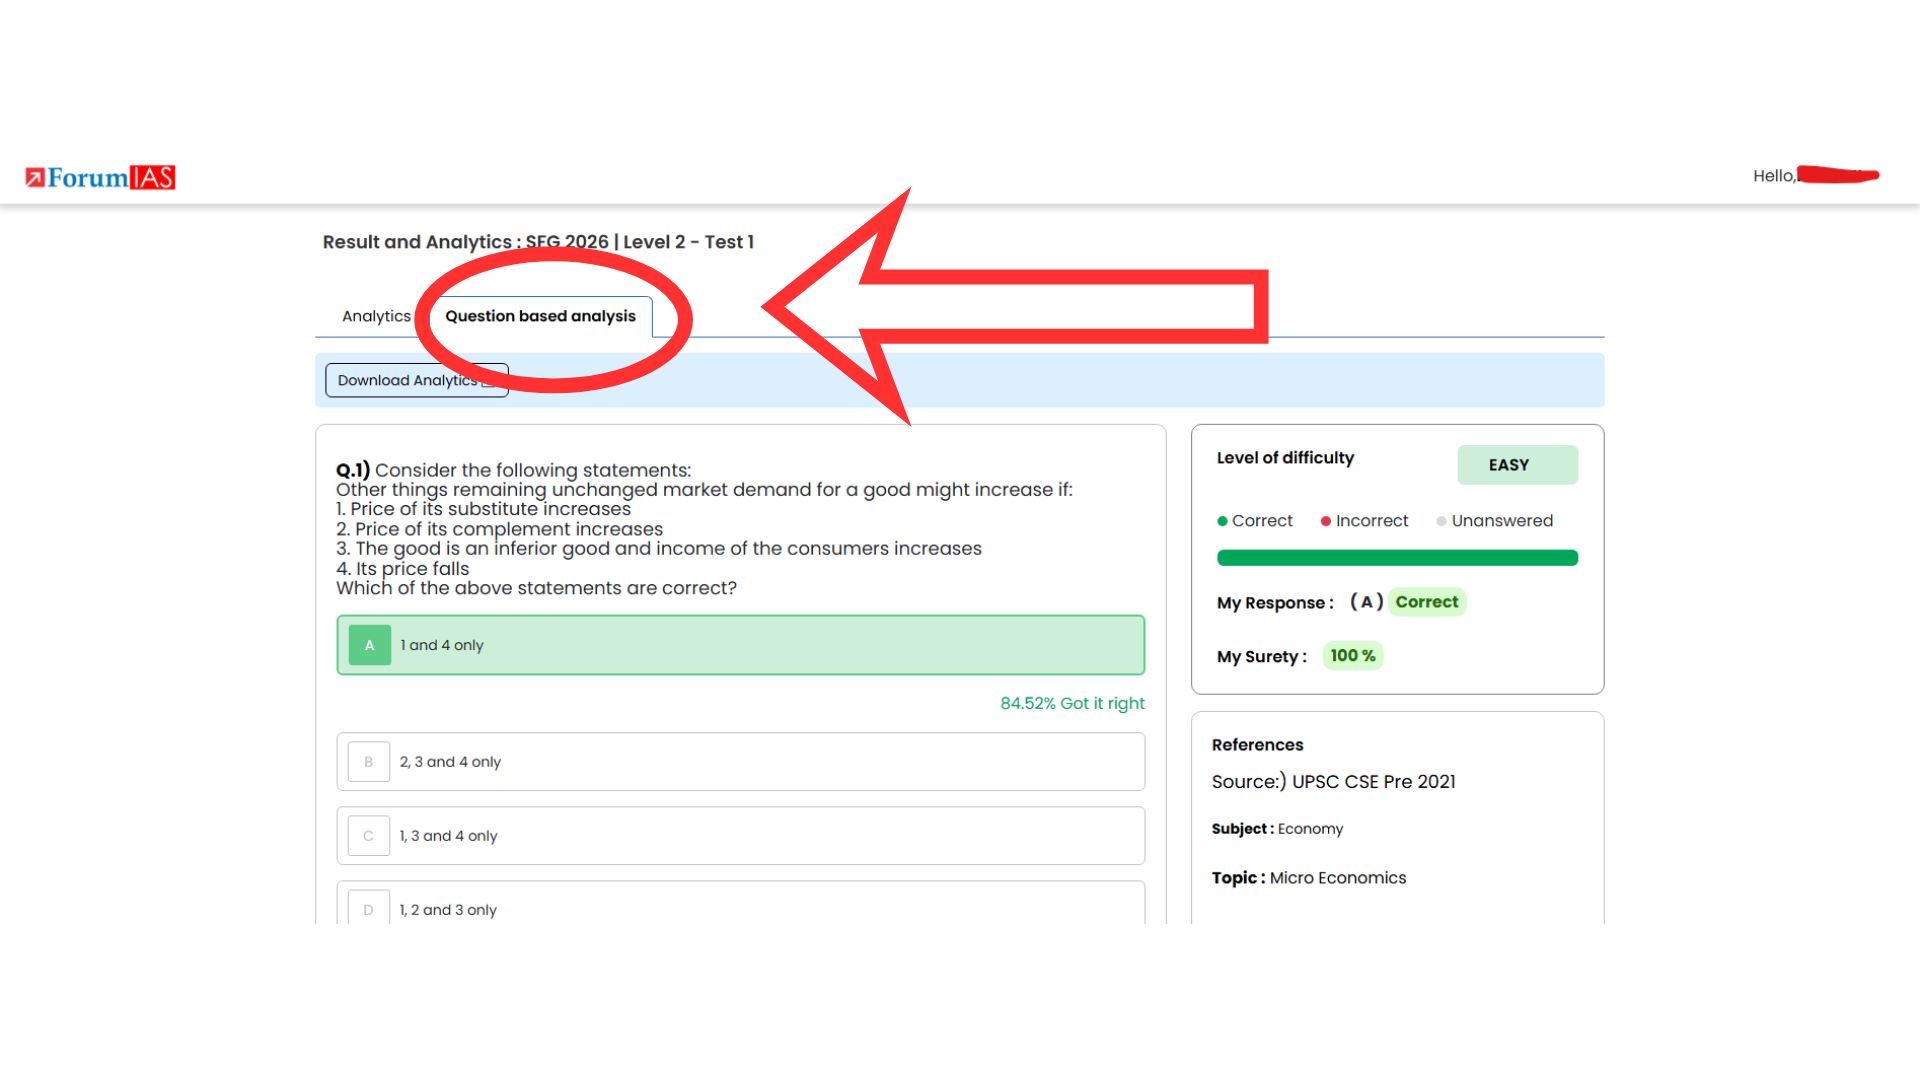
Task: Select option D letter box
Action: 368,909
